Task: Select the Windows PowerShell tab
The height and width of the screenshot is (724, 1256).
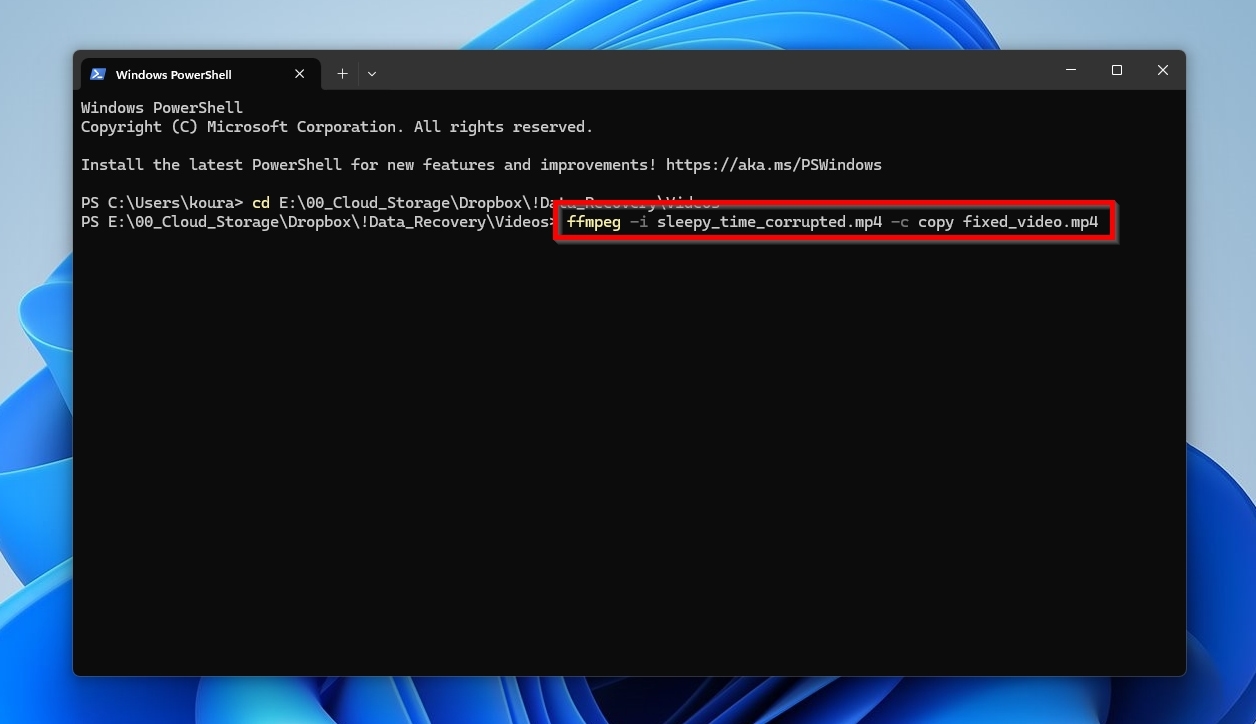Action: [x=200, y=74]
